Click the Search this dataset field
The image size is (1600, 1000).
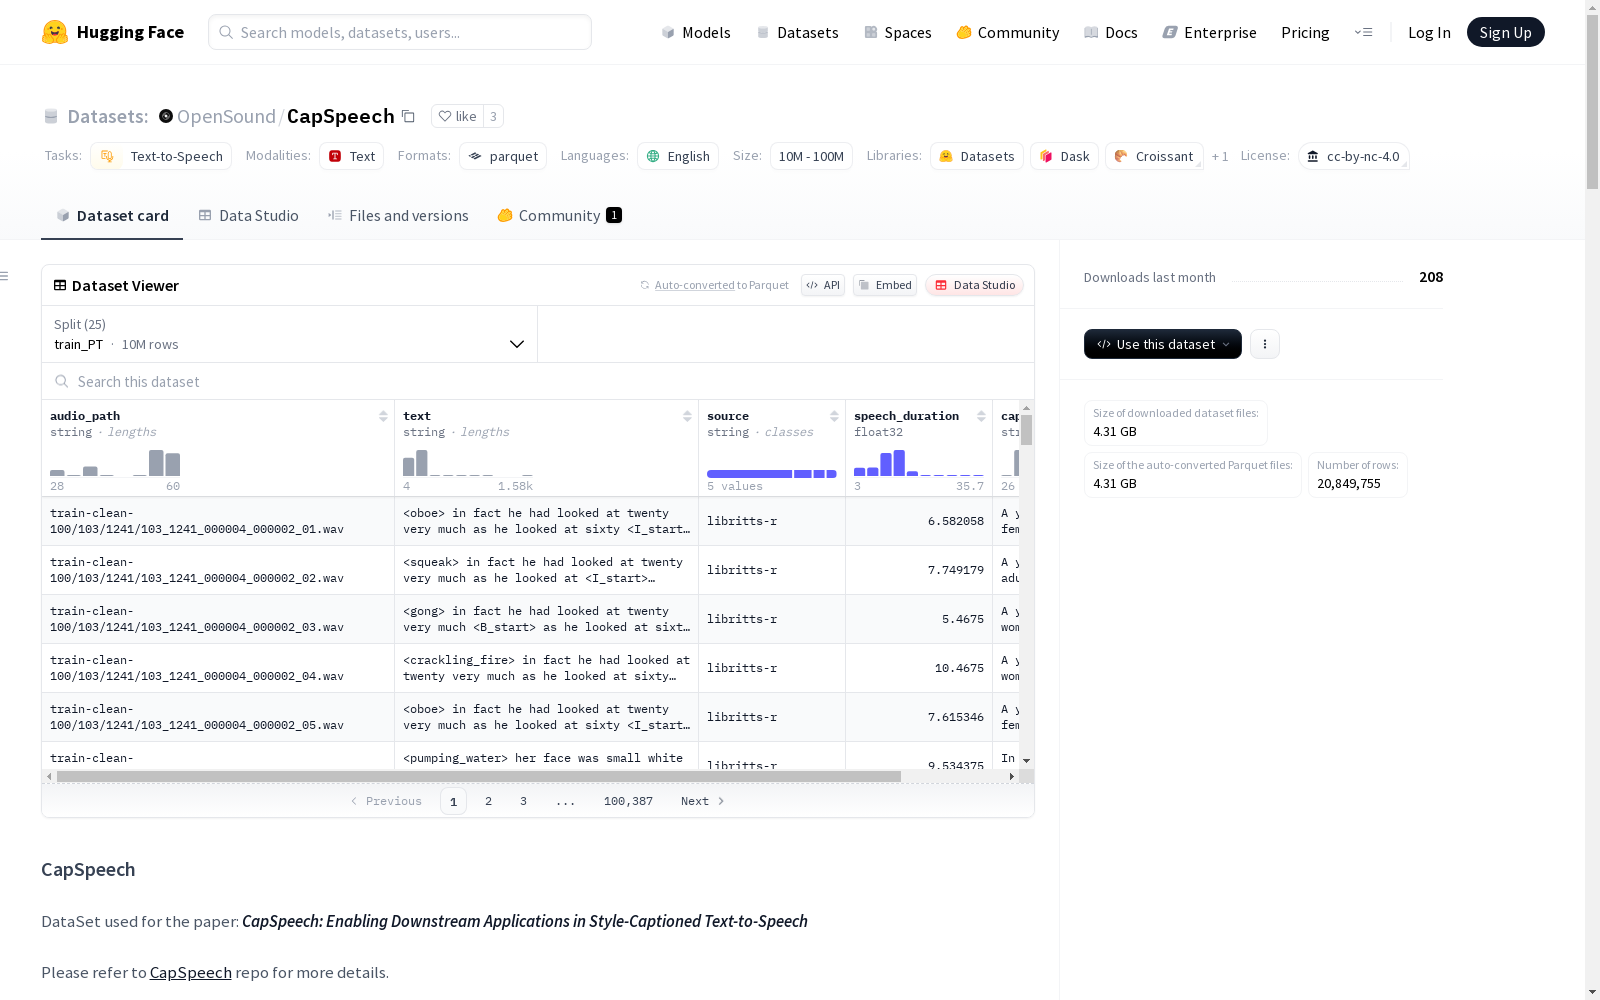pos(538,381)
